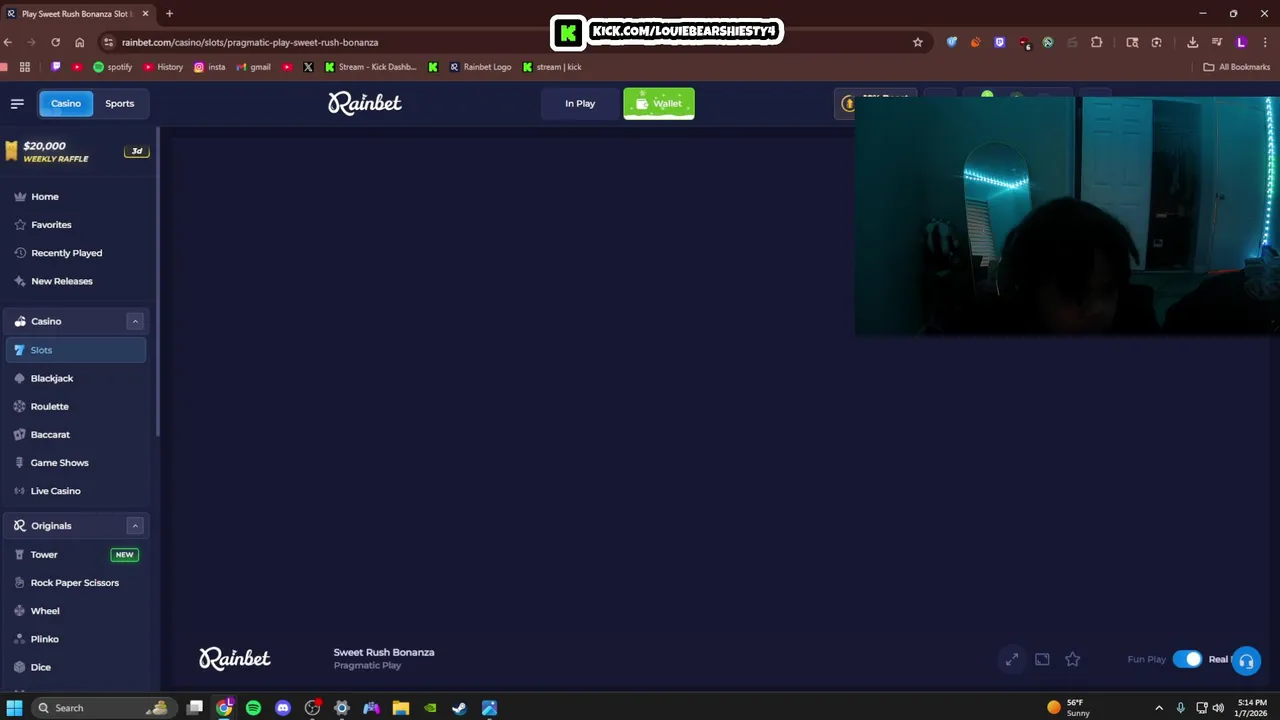Collapse the Originals section
Viewport: 1280px width, 720px height.
tap(135, 526)
